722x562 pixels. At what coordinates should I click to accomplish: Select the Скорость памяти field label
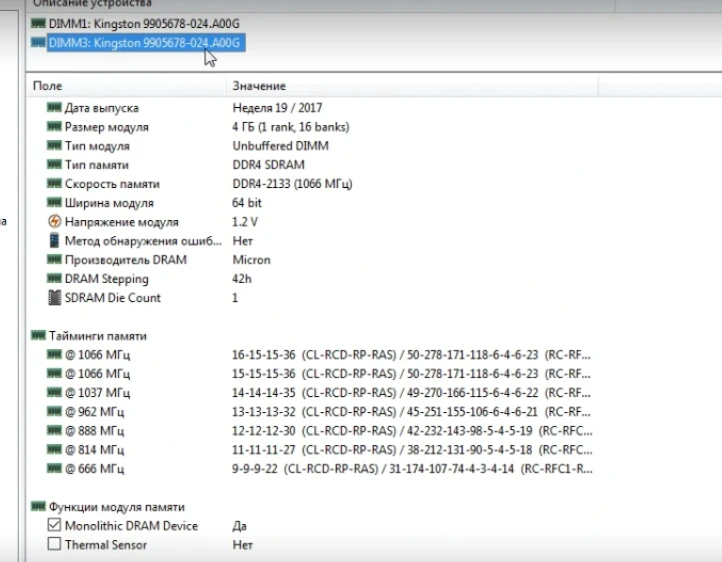tap(112, 184)
